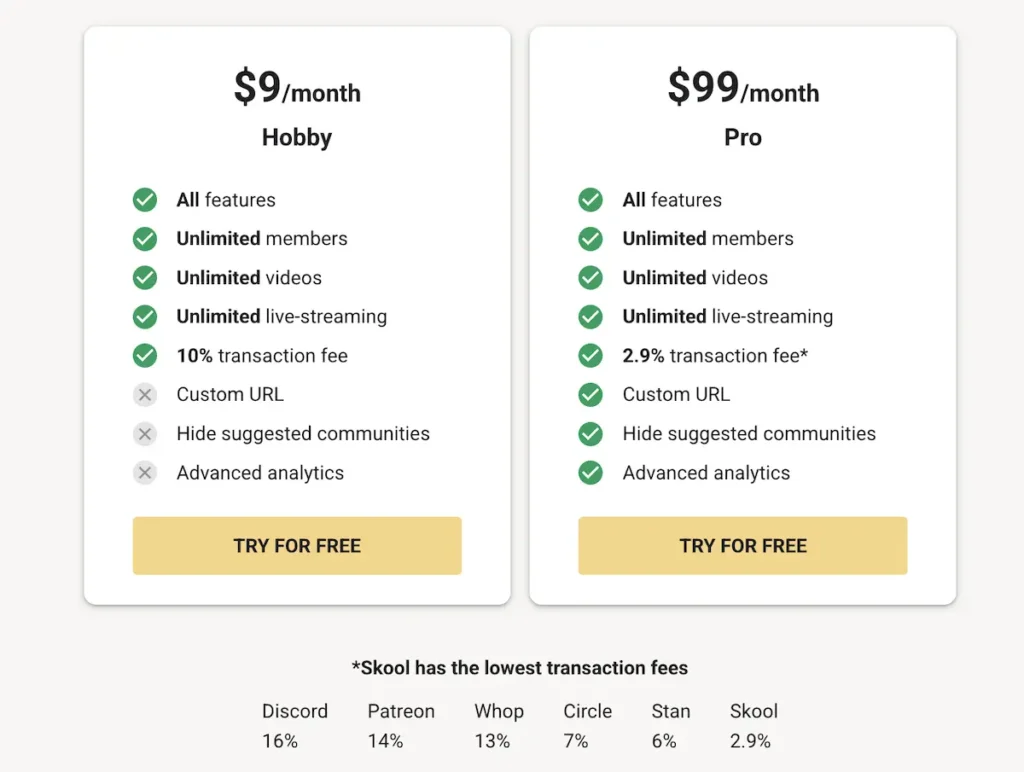Image resolution: width=1024 pixels, height=772 pixels.
Task: Click the Whop 13% comparison entry
Action: pyautogui.click(x=498, y=726)
